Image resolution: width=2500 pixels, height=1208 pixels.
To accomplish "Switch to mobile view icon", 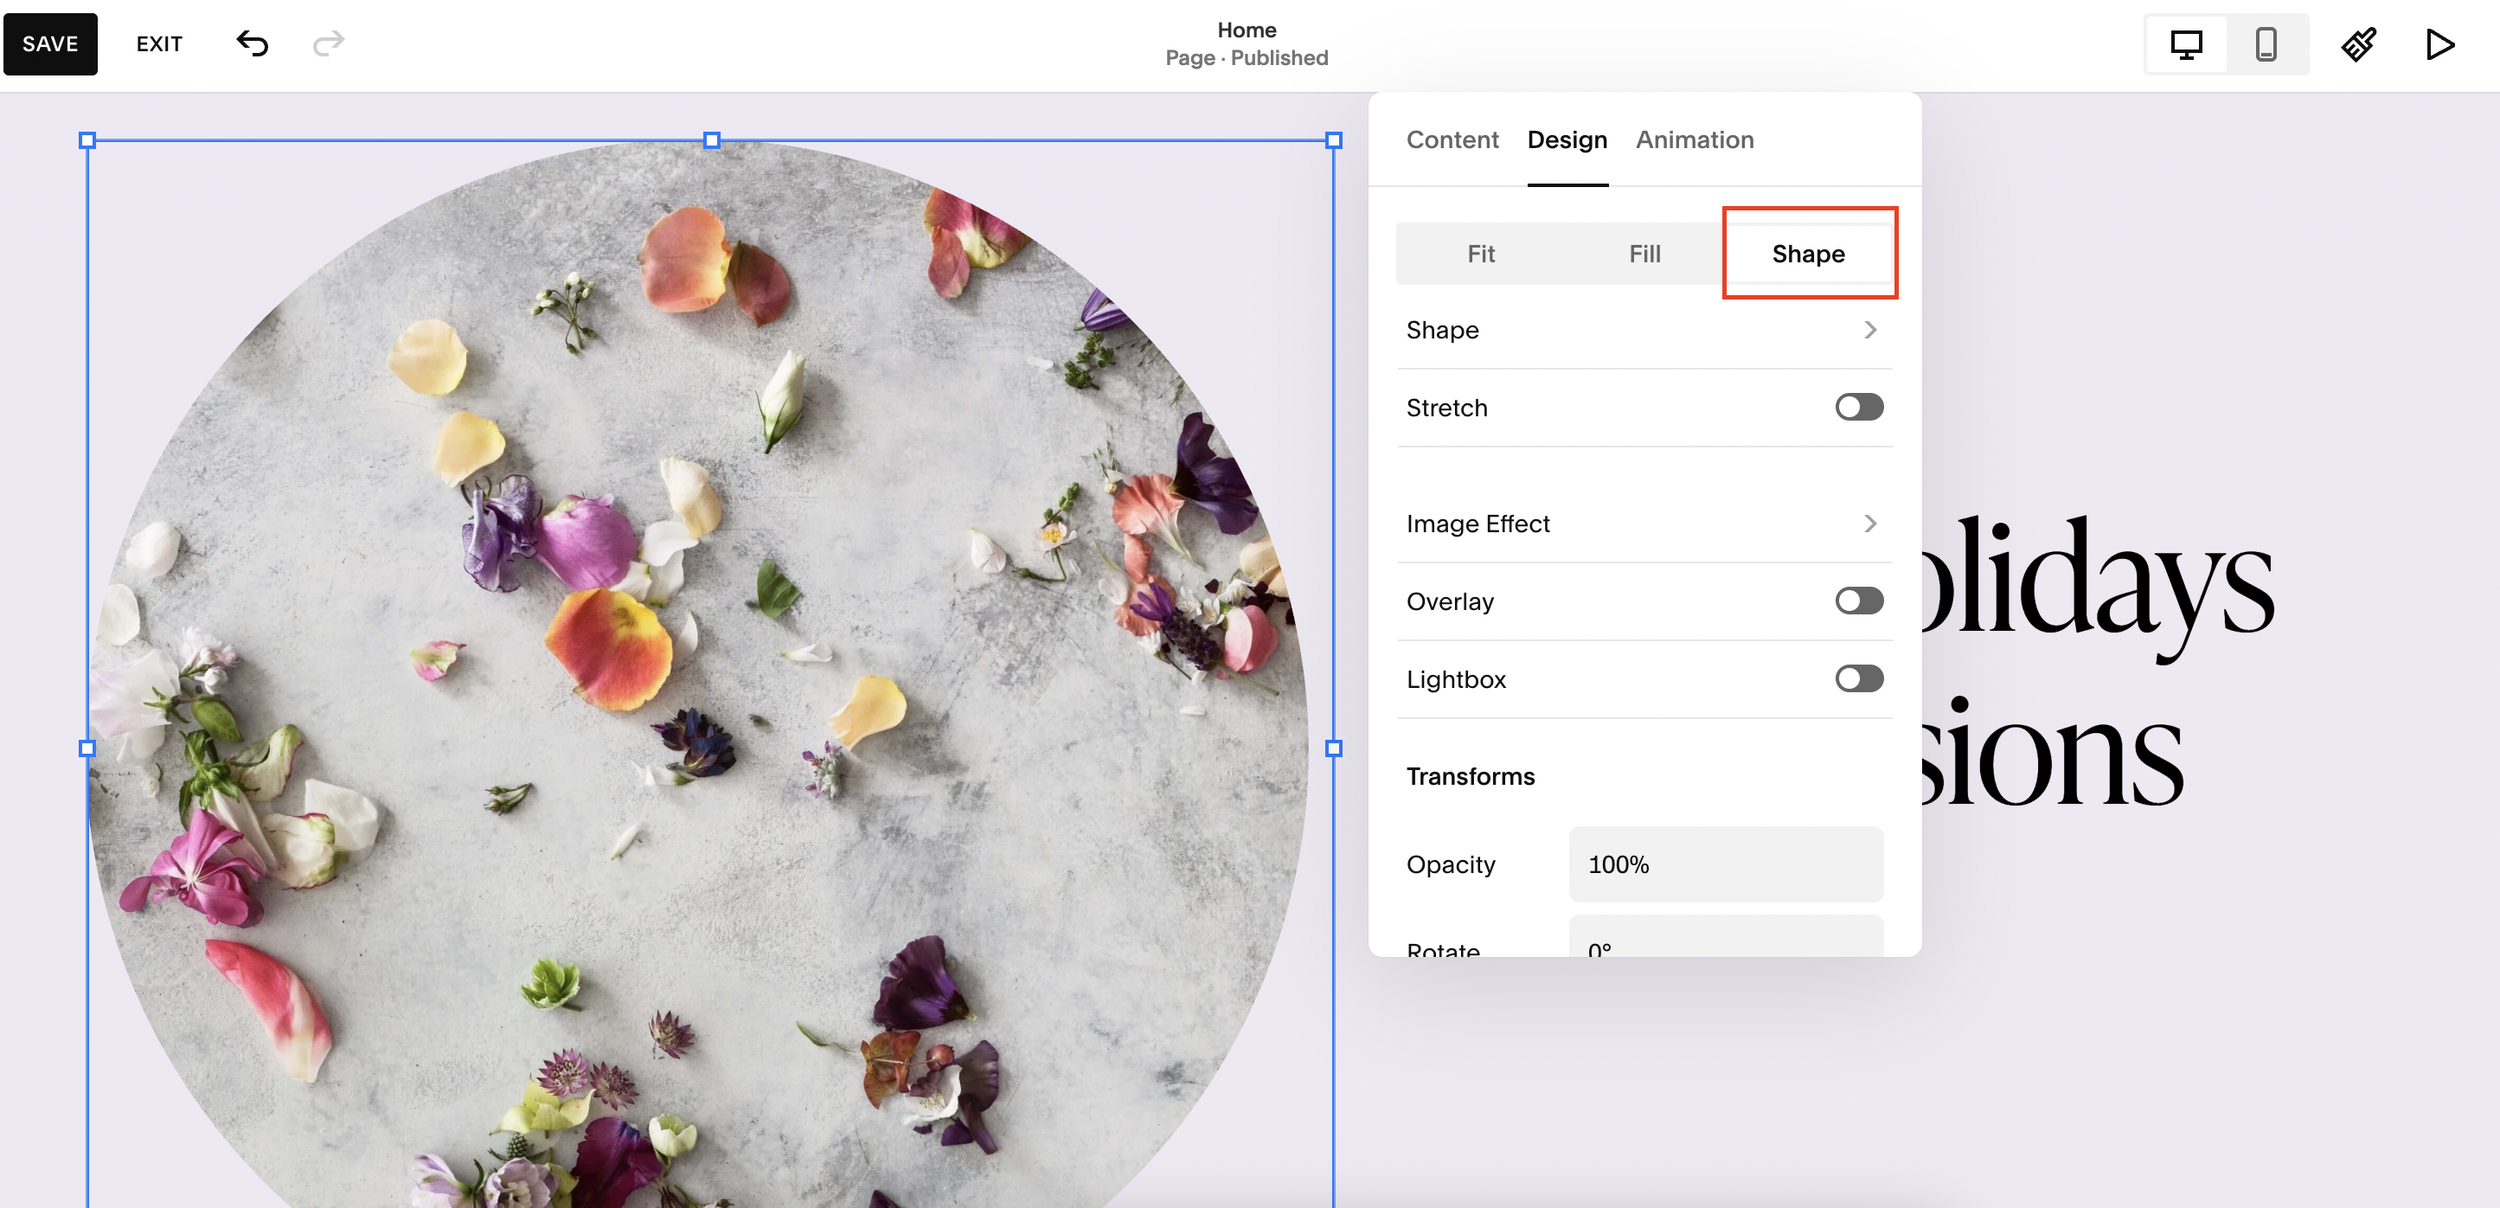I will 2266,44.
